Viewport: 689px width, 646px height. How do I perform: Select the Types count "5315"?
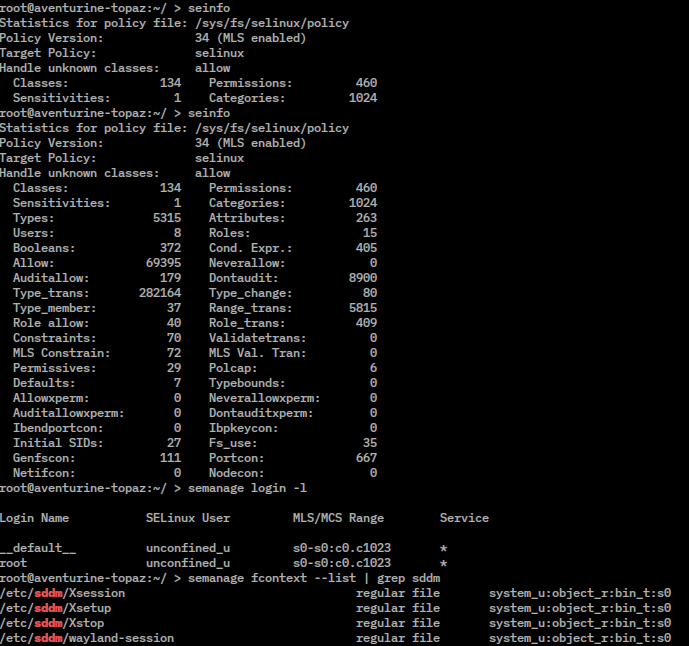pyautogui.click(x=167, y=218)
